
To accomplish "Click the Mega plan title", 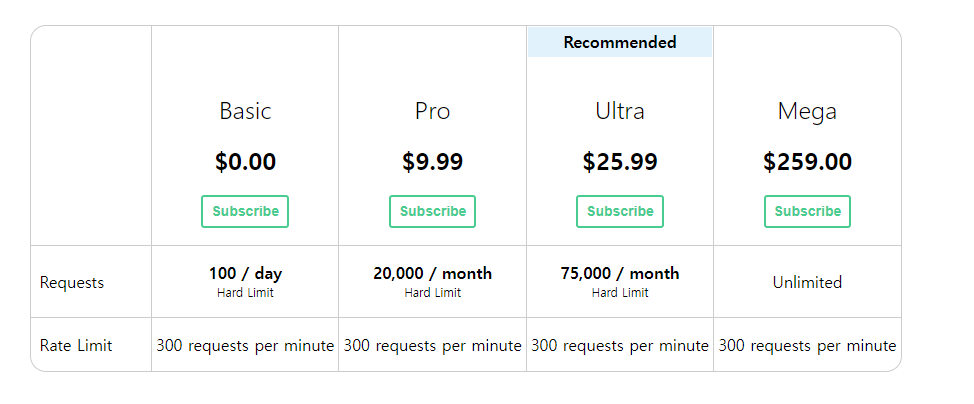I will click(x=807, y=112).
